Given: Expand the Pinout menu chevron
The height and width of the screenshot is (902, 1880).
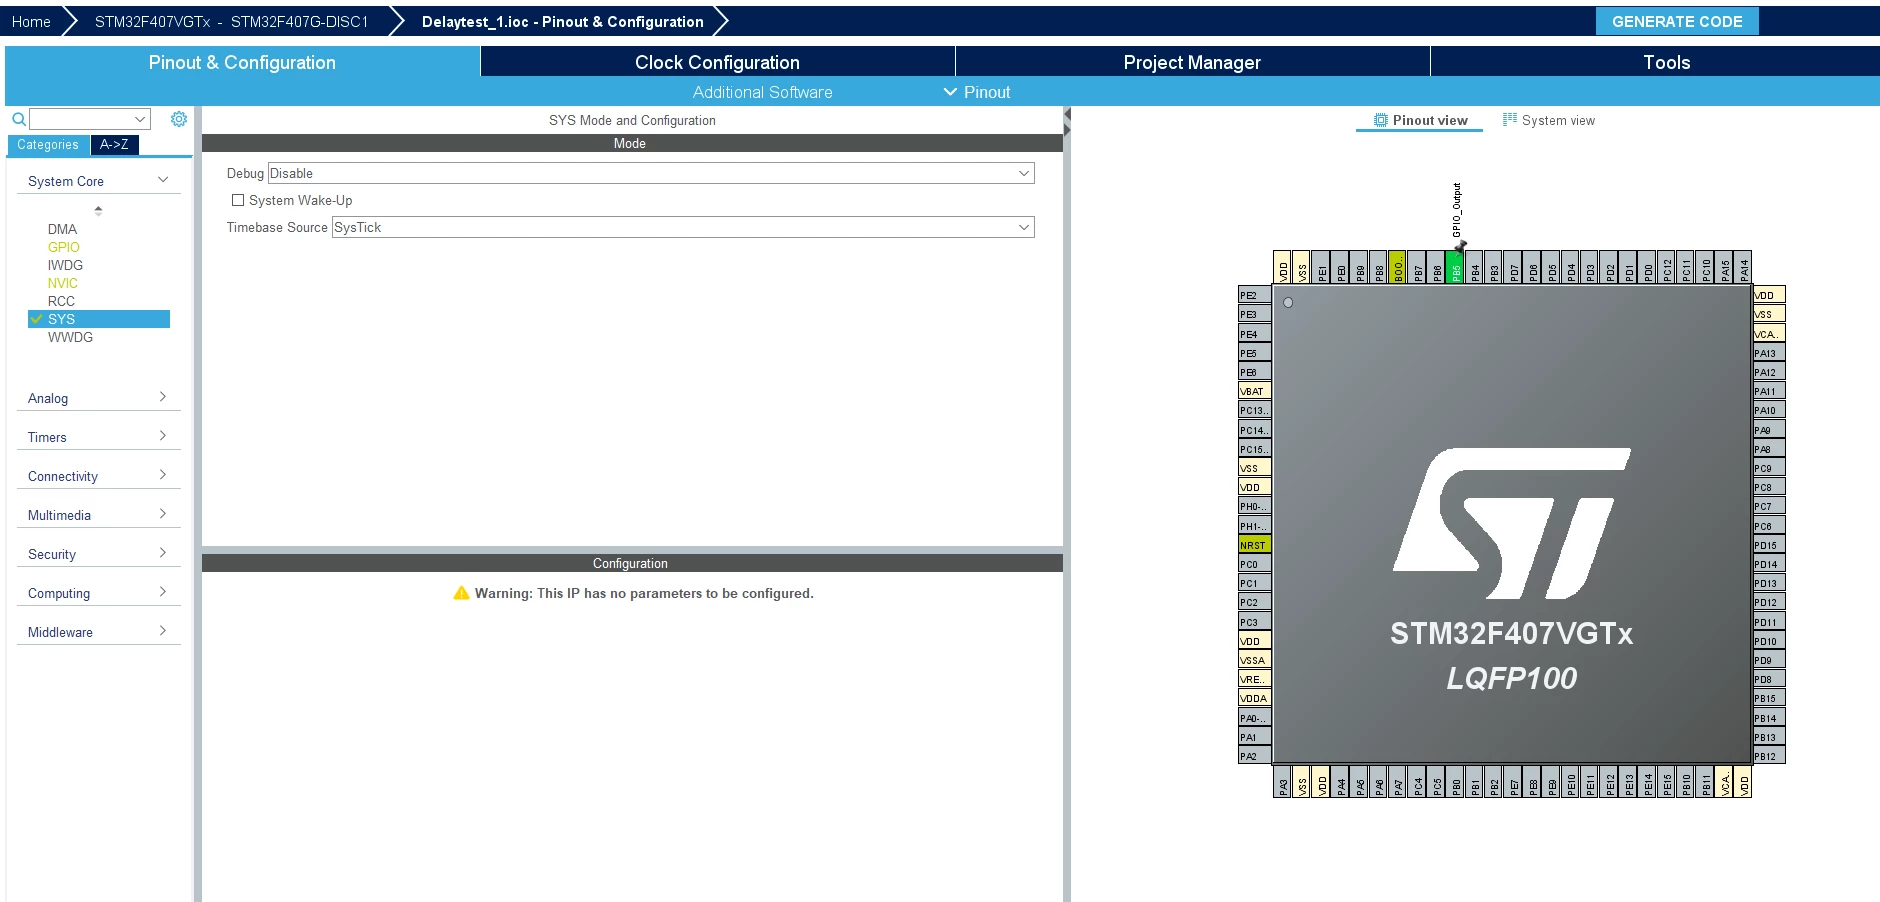Looking at the screenshot, I should pyautogui.click(x=950, y=92).
